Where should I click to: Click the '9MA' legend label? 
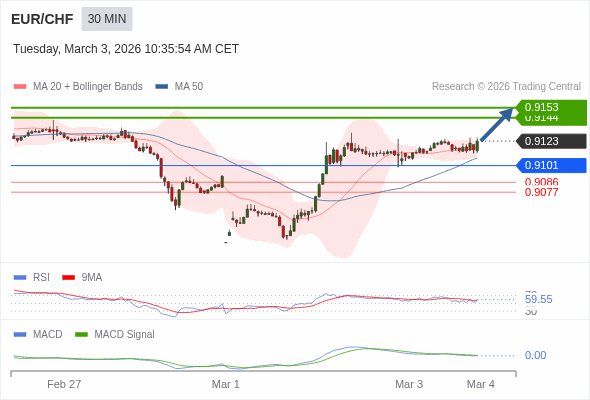coord(92,278)
